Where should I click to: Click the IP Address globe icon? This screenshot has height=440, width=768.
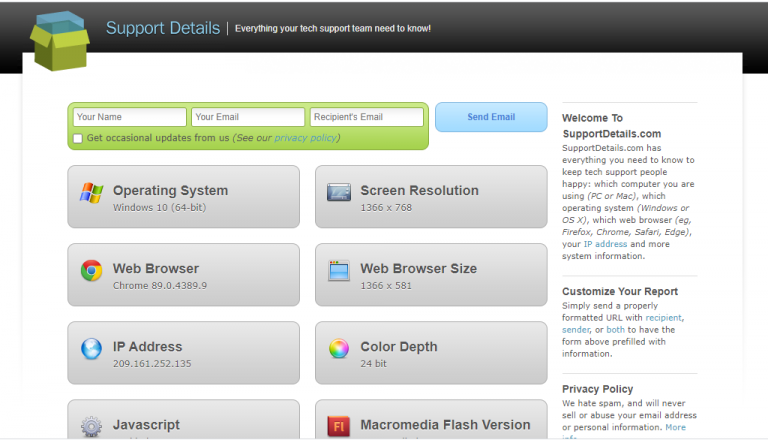tap(91, 348)
